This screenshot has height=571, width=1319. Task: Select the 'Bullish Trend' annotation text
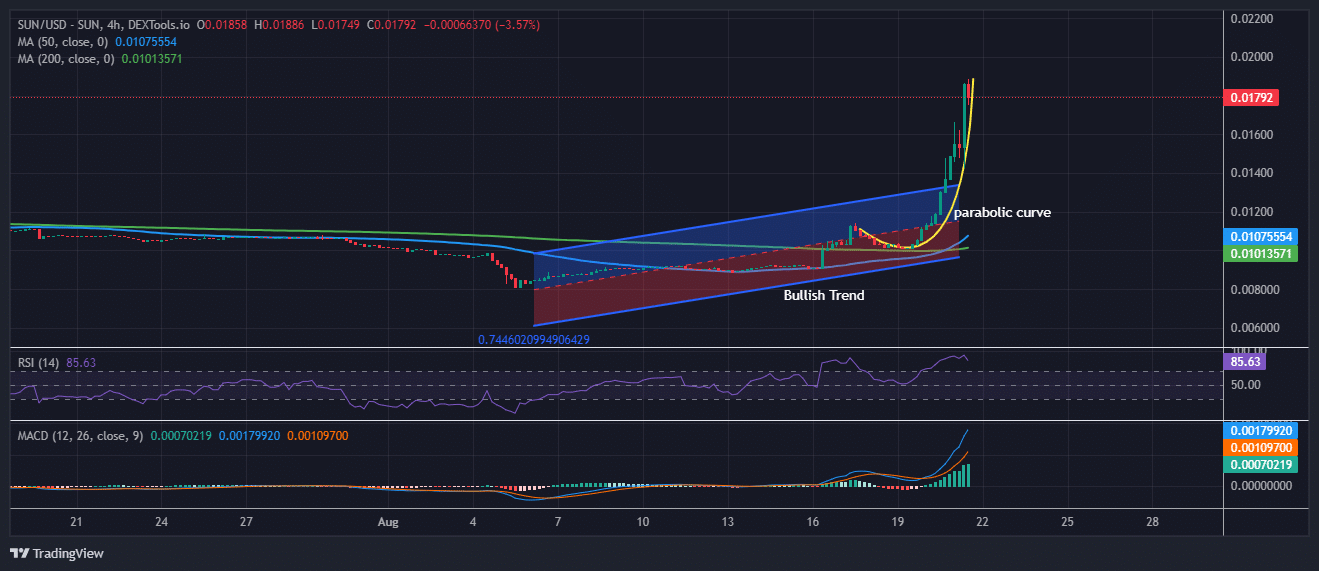(824, 295)
